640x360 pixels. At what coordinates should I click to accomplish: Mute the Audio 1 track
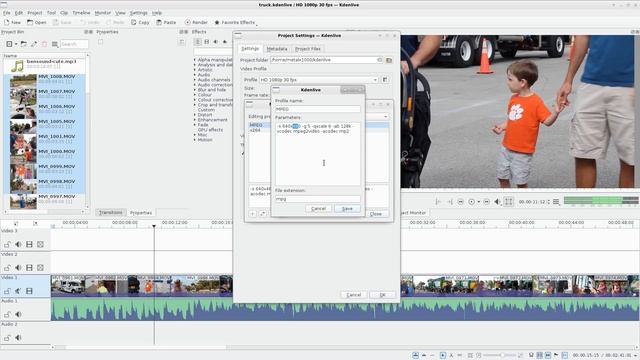18,314
